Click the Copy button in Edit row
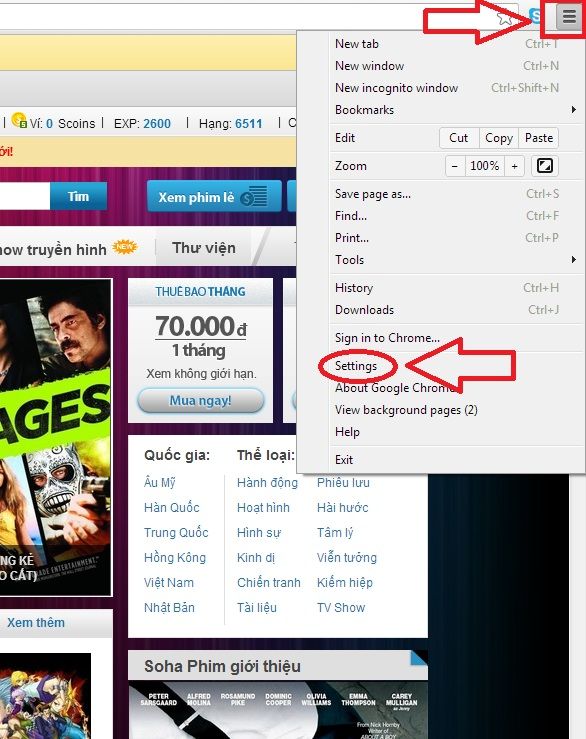This screenshot has width=586, height=739. pos(499,138)
